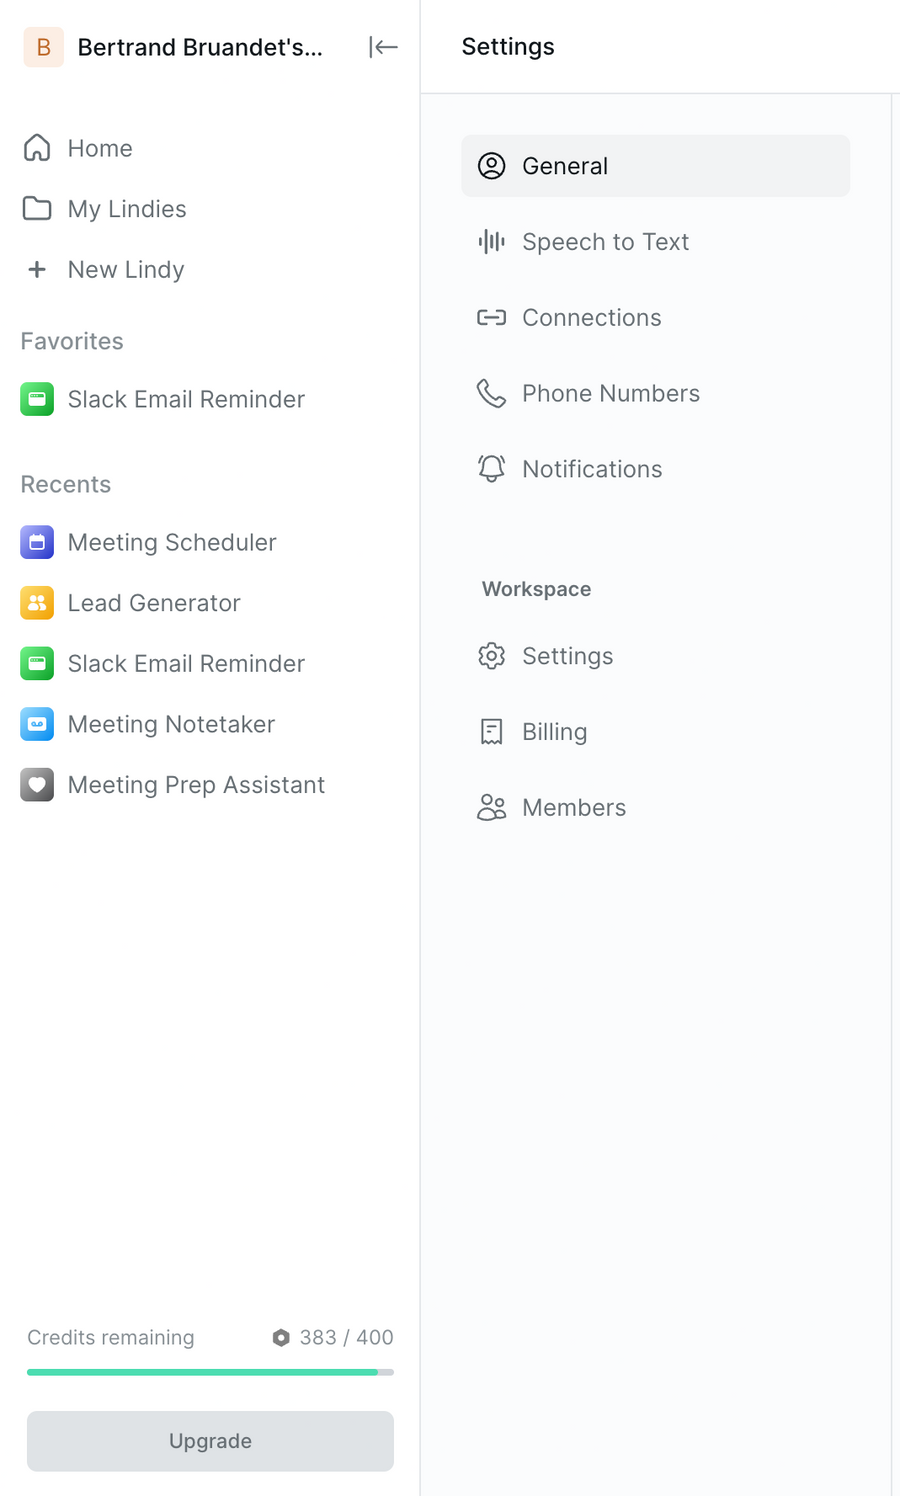The width and height of the screenshot is (900, 1496).
Task: Click the Speech to Text waveform icon
Action: click(x=491, y=241)
